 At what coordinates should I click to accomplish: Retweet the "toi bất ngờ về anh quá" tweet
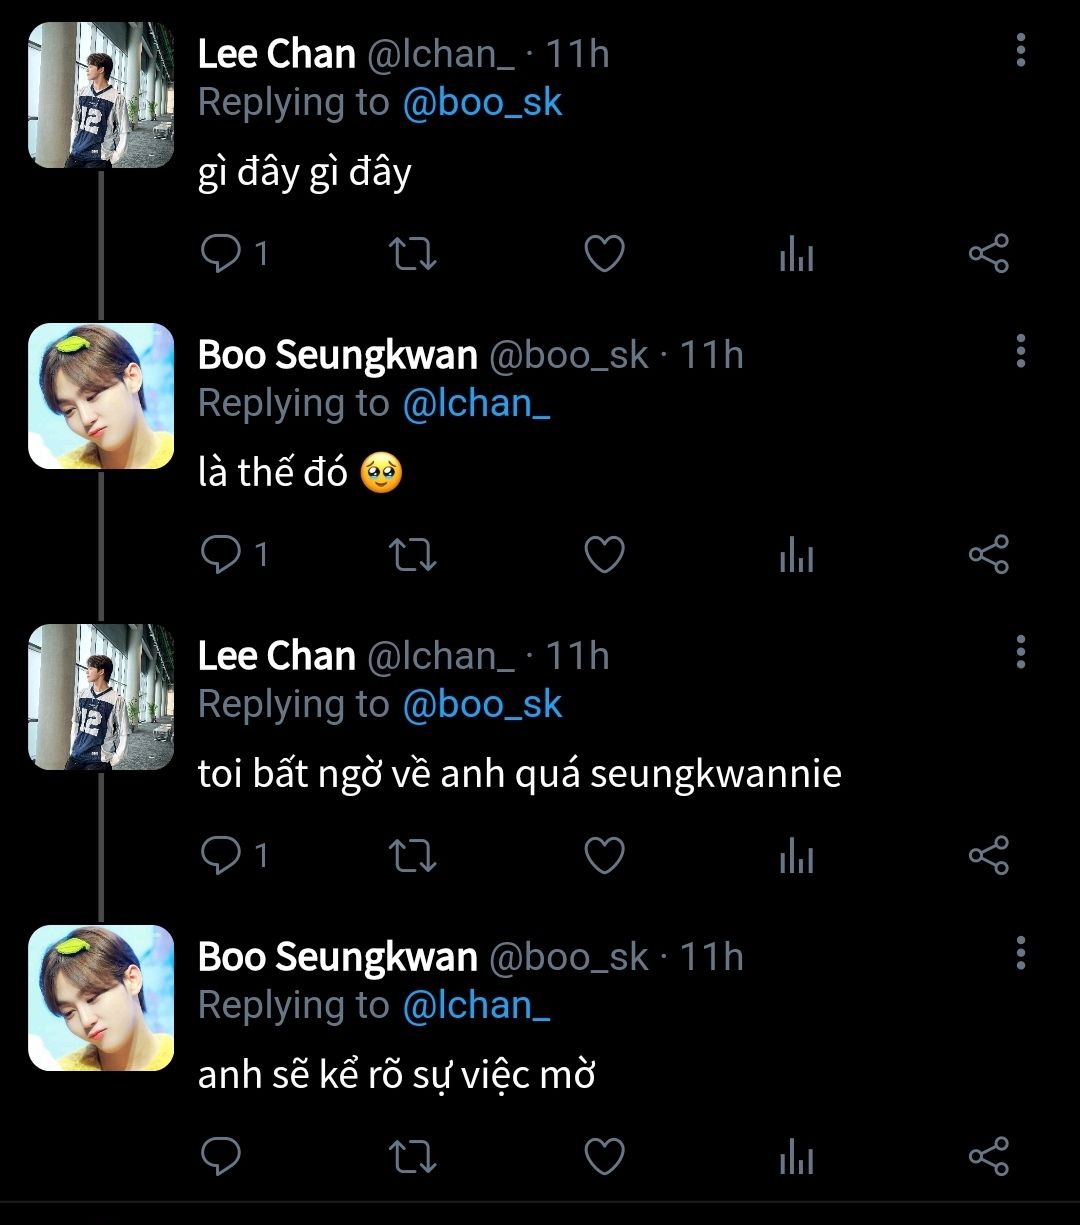[411, 856]
